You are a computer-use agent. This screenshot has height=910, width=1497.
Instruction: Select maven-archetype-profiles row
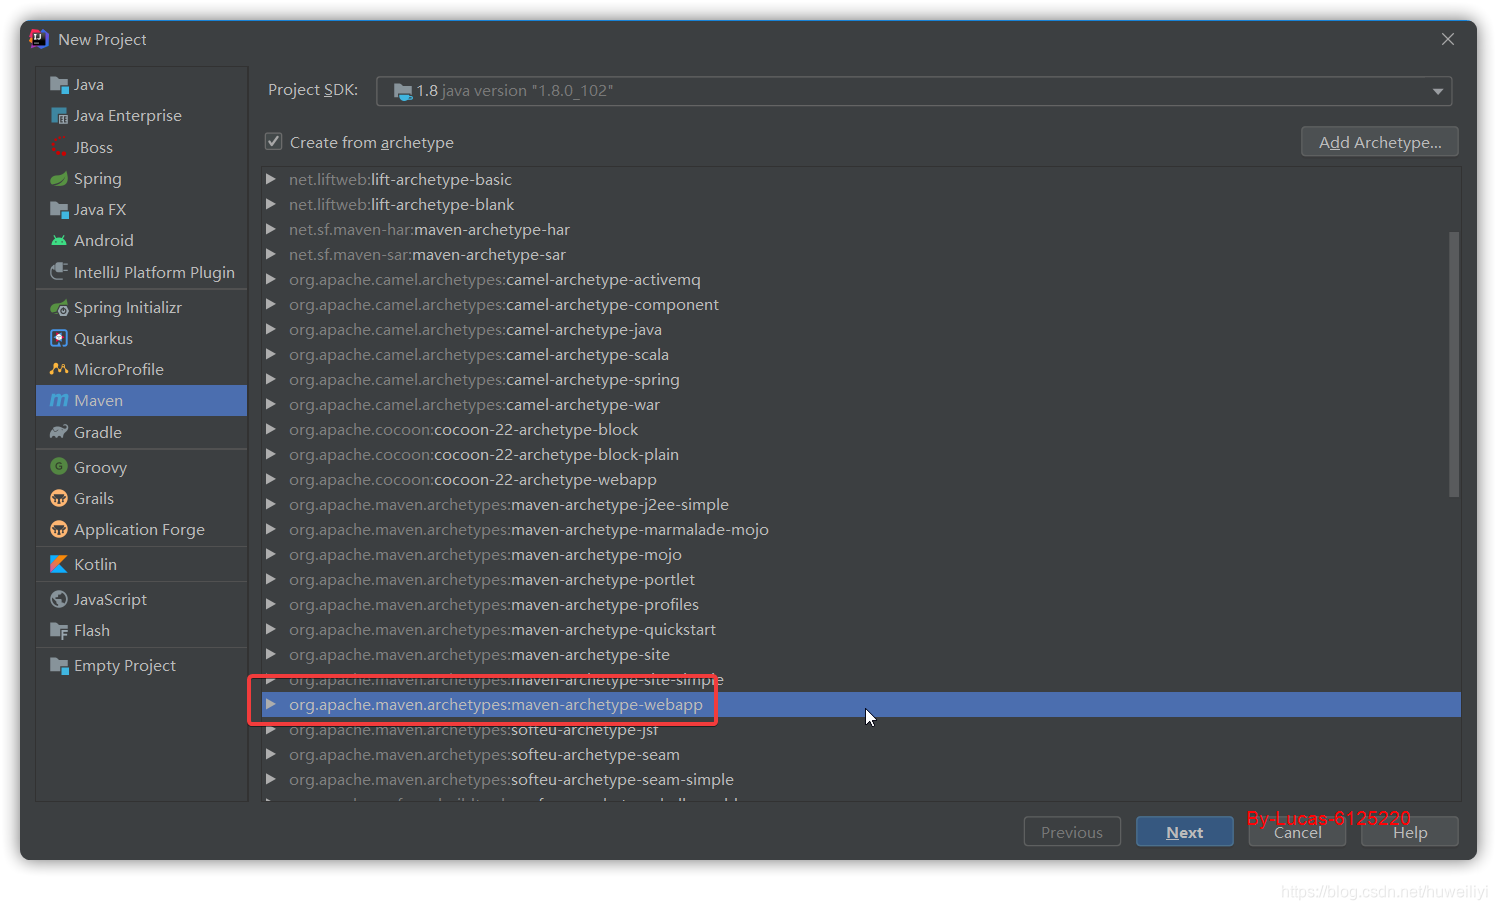tap(861, 604)
